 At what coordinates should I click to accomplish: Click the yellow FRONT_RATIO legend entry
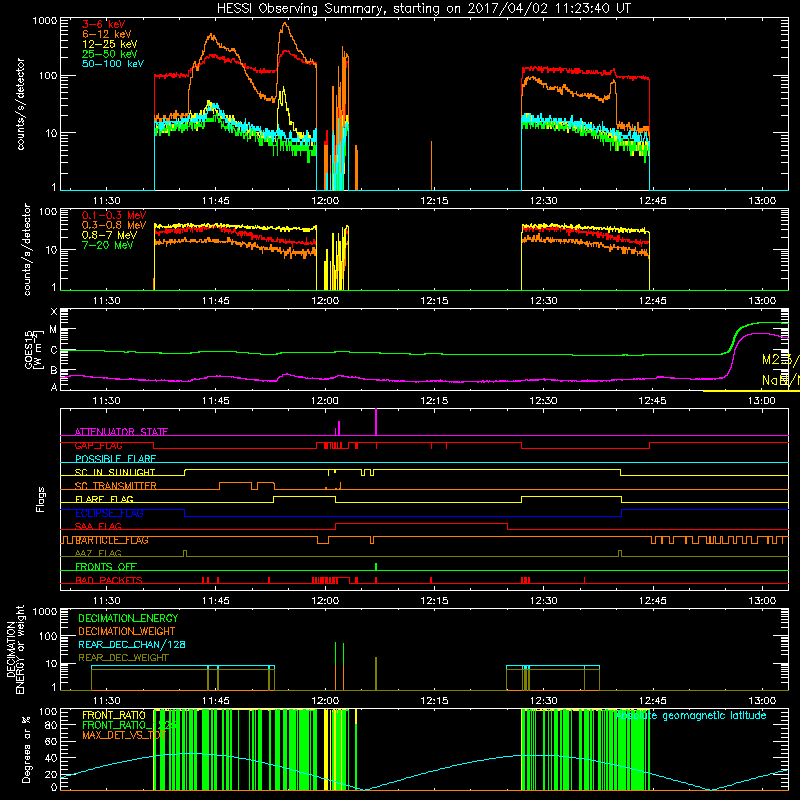pos(114,715)
